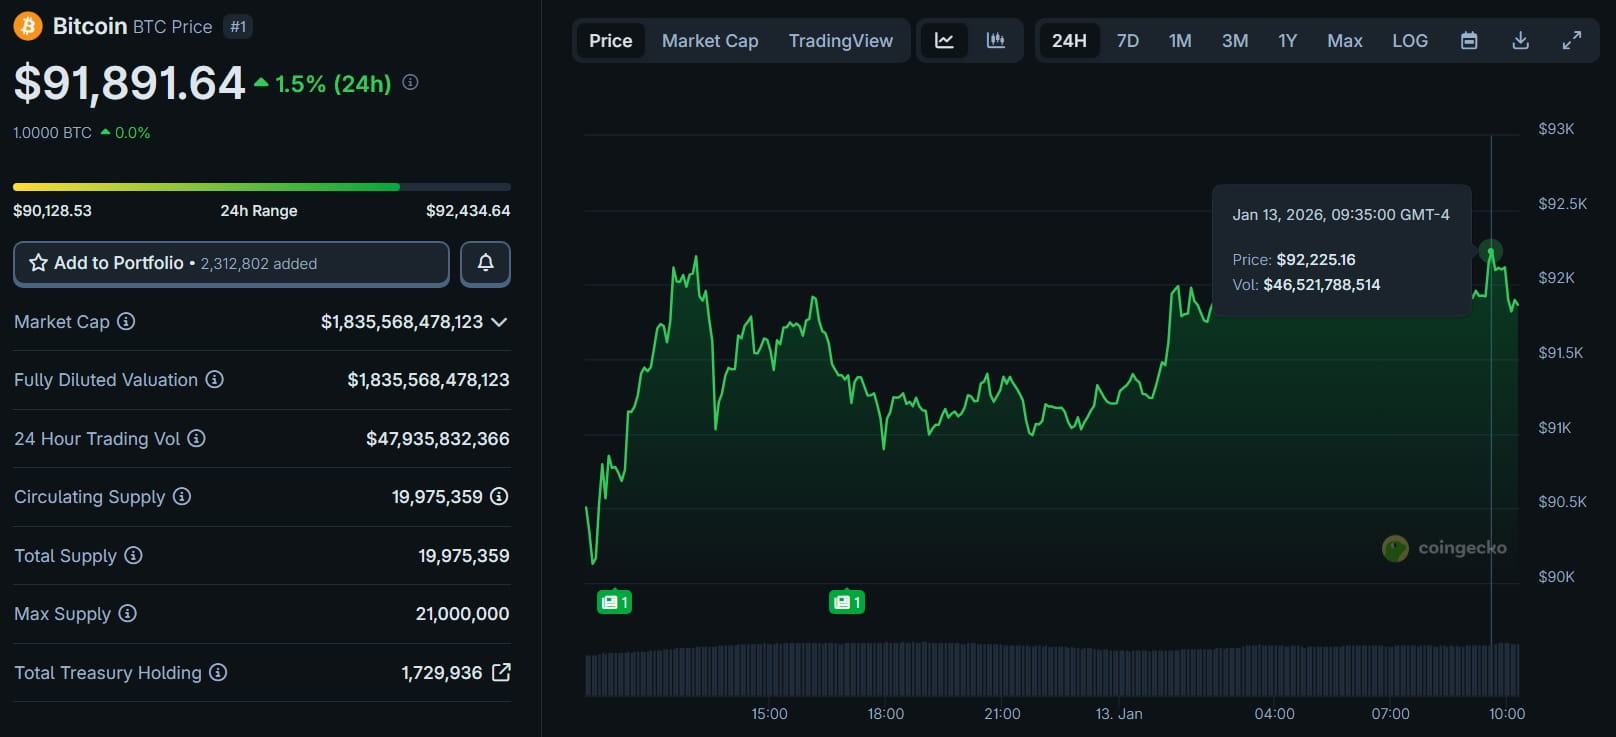Viewport: 1616px width, 737px height.
Task: Open the first news marker on chart
Action: (614, 602)
